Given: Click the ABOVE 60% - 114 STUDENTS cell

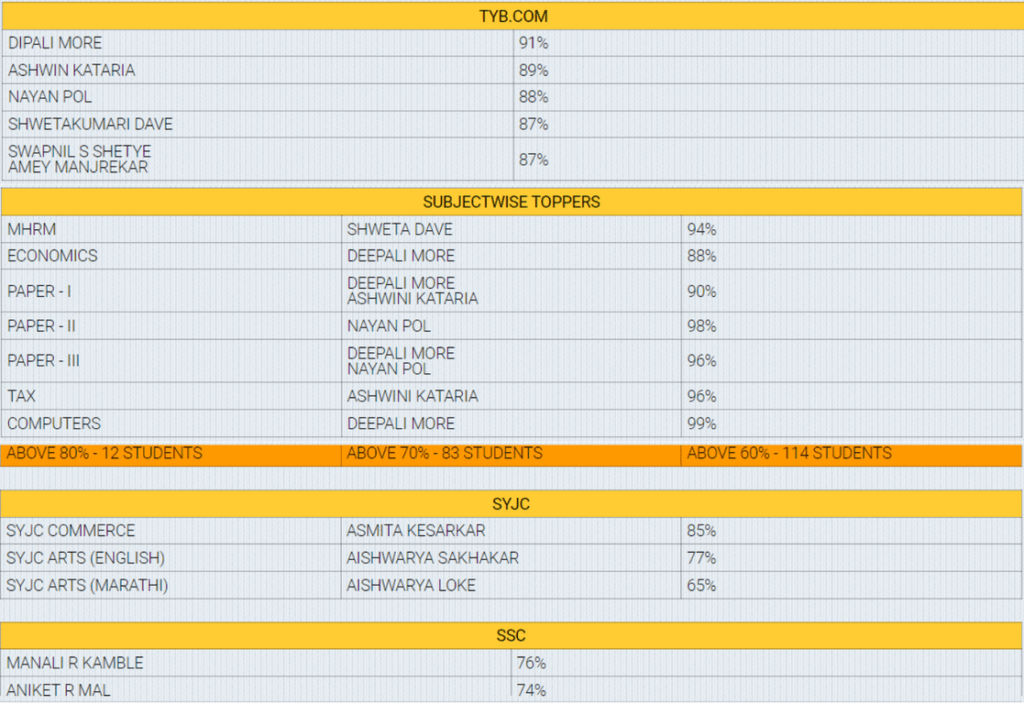Looking at the screenshot, I should click(x=852, y=454).
